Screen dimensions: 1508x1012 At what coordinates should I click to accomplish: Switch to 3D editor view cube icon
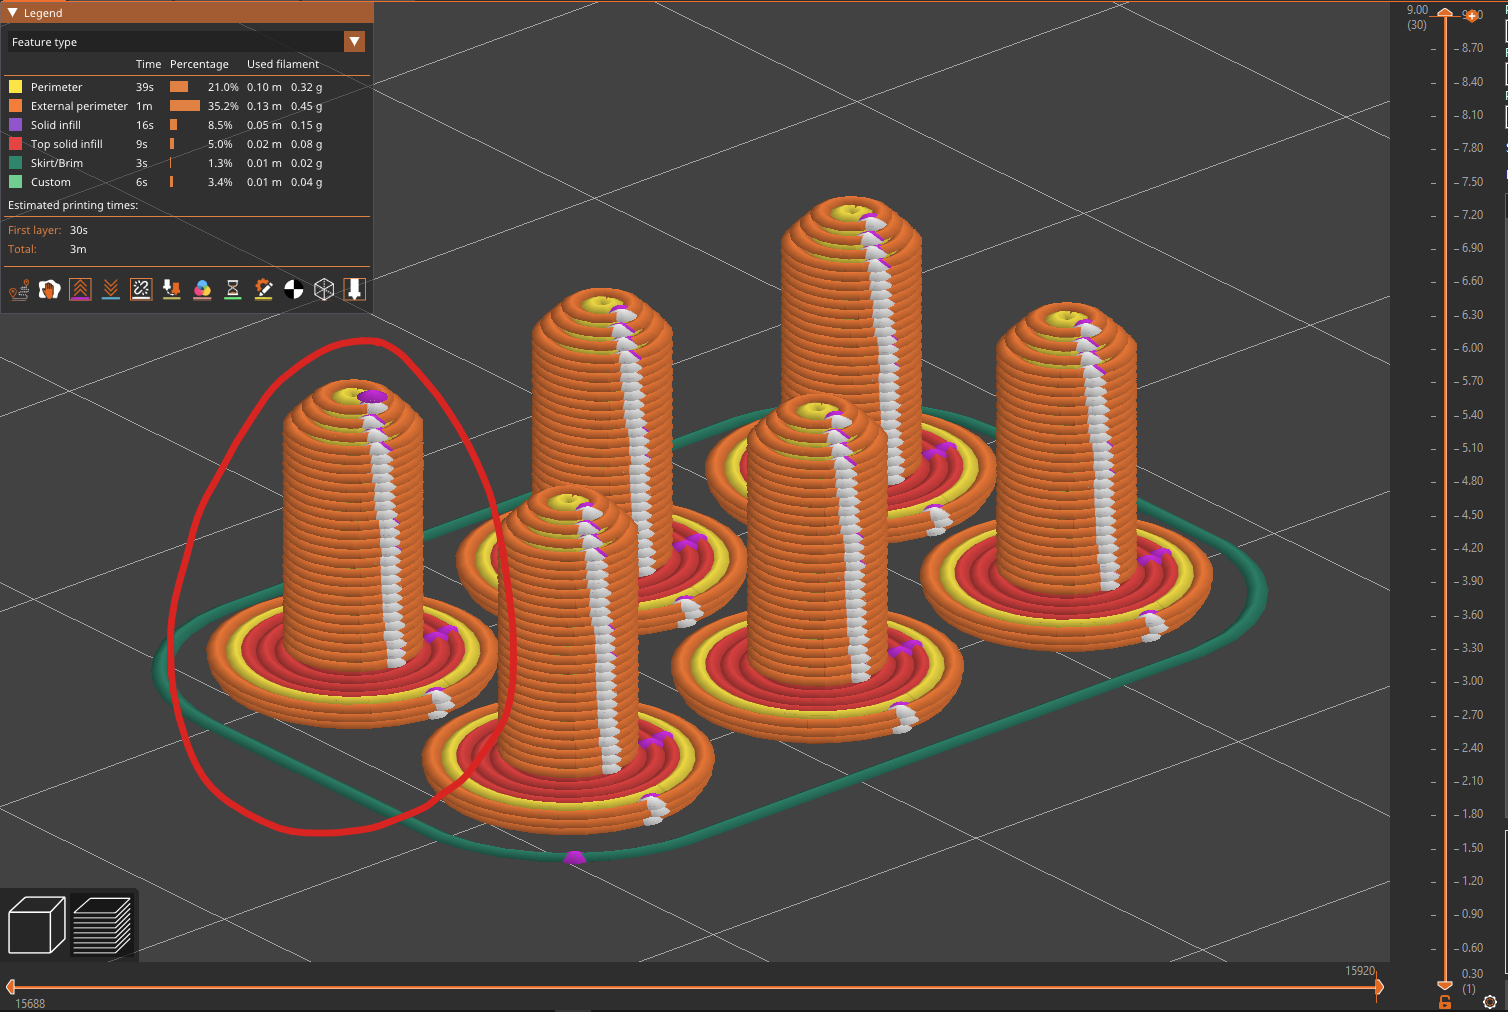(x=37, y=925)
